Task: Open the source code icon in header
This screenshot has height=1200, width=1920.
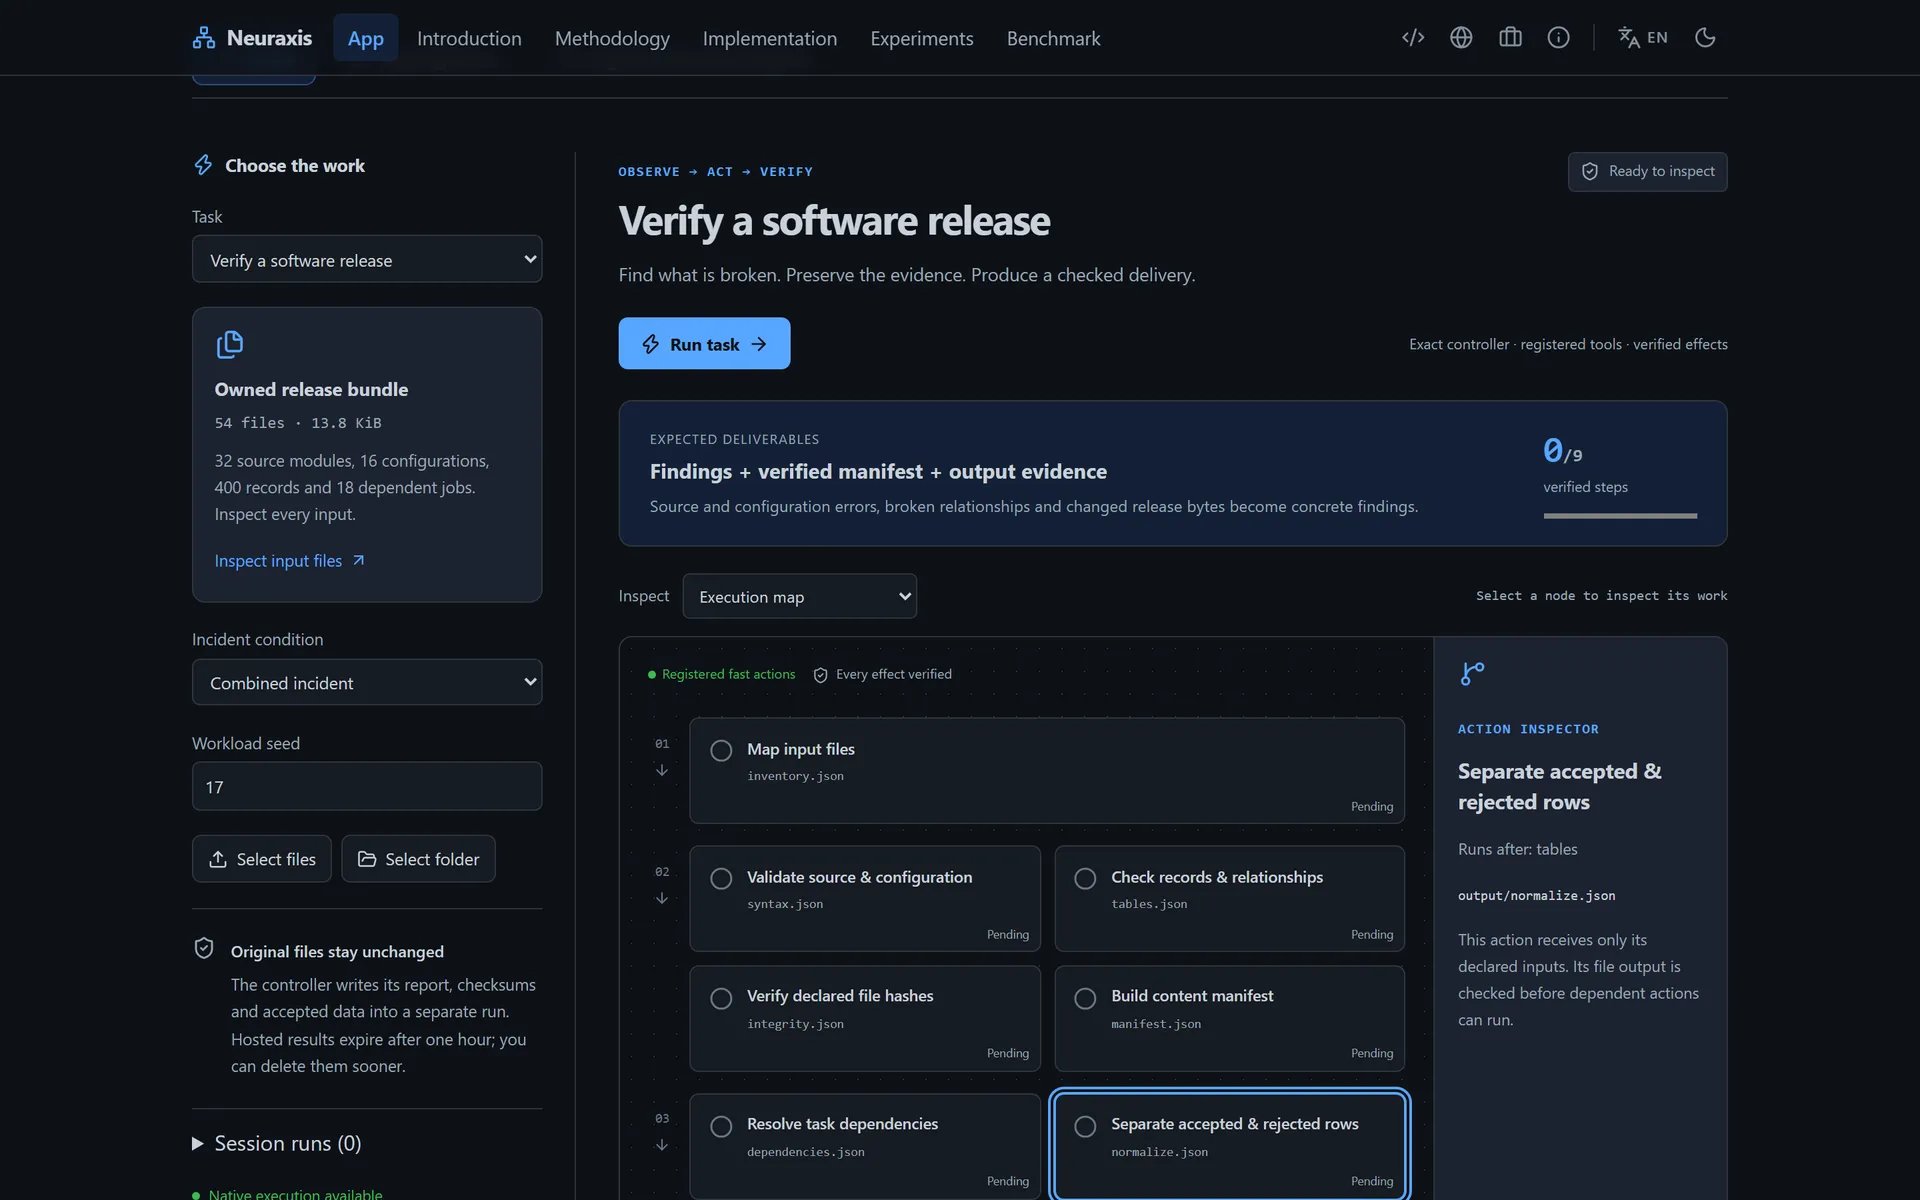Action: (1413, 38)
